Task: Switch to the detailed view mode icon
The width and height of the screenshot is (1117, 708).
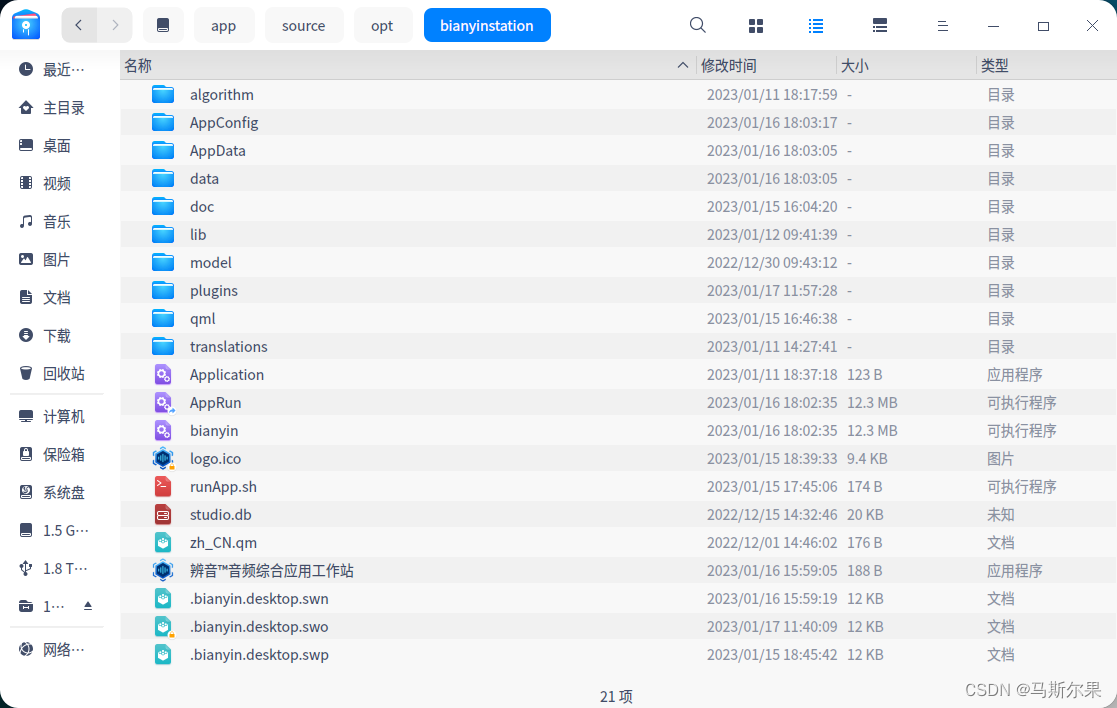Action: click(x=879, y=25)
